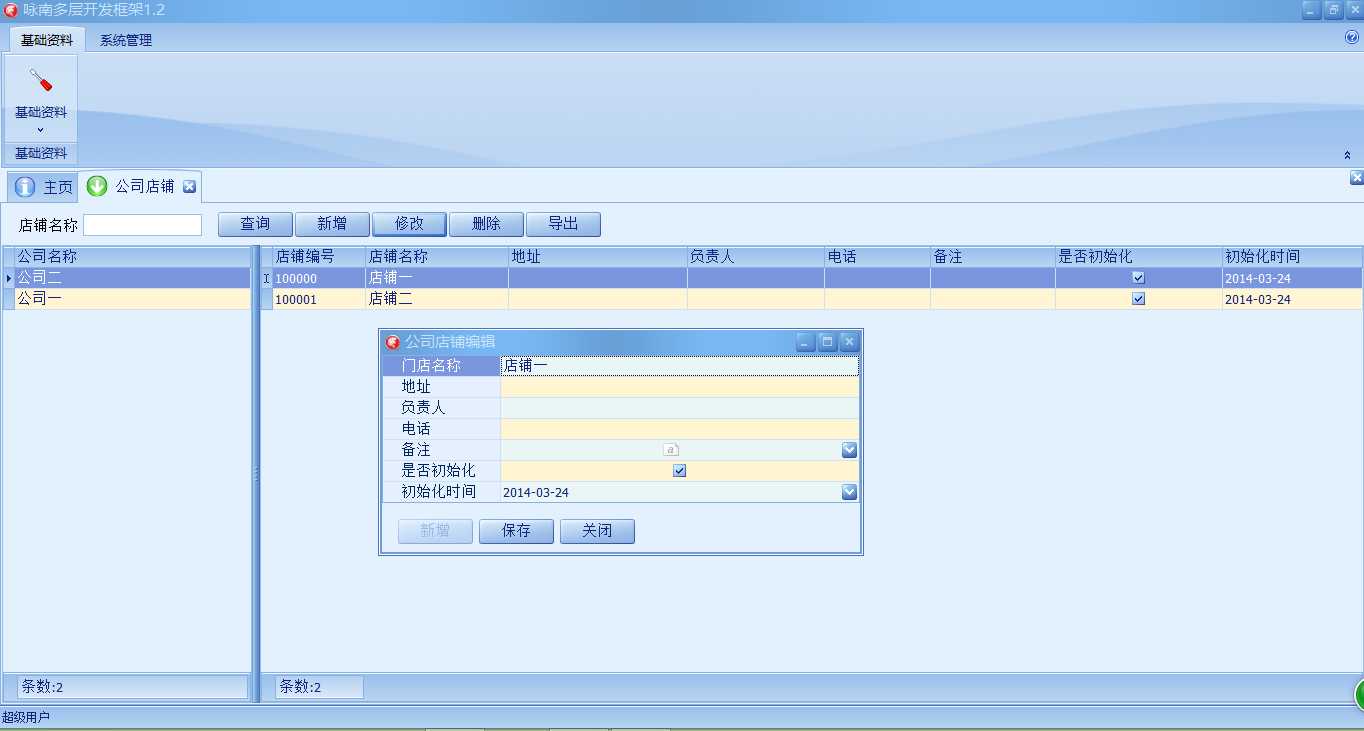Maximize the 公司店铺编辑 dialog

point(827,342)
